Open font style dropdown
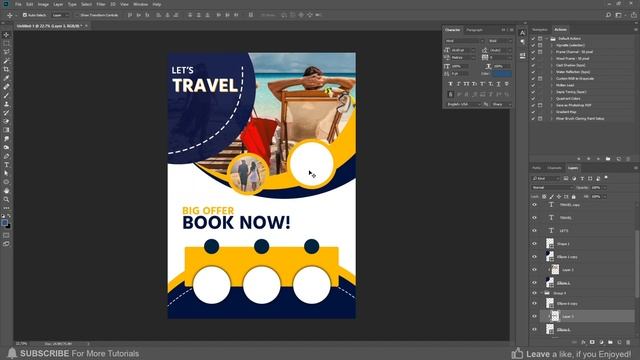Viewport: 640px width, 360px height. click(x=500, y=41)
